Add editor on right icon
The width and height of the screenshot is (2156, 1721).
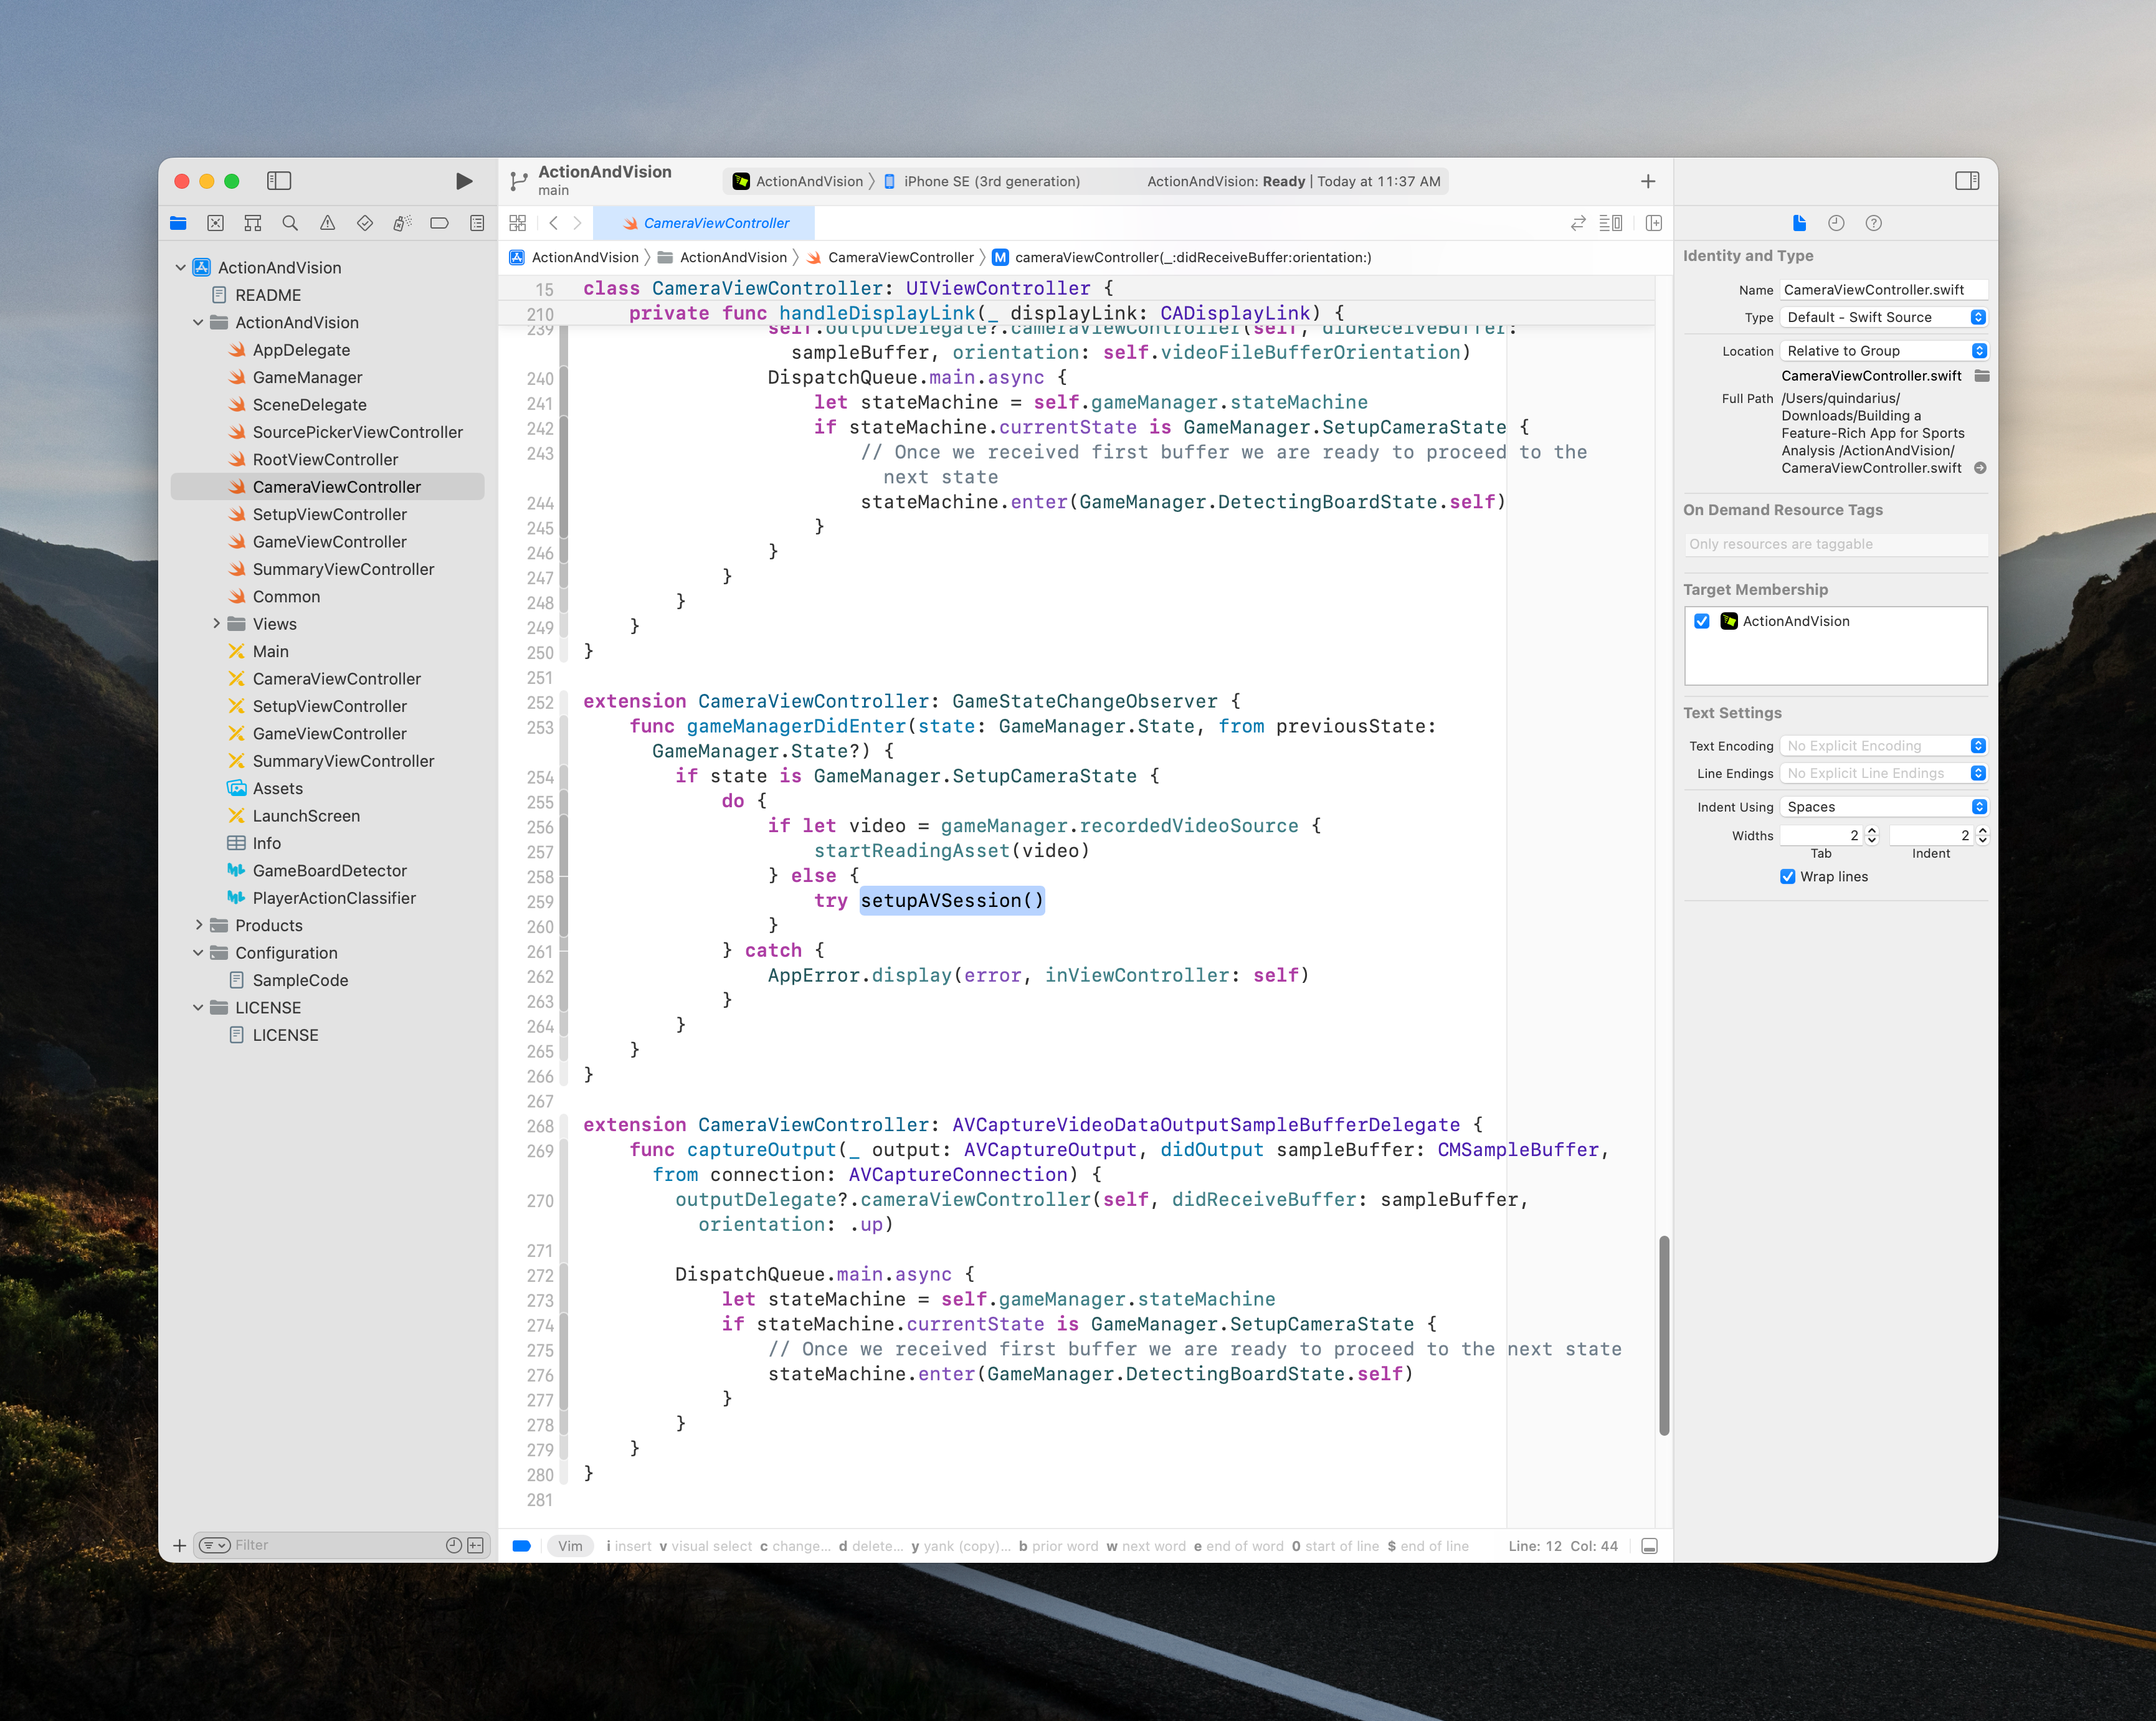pos(1654,223)
